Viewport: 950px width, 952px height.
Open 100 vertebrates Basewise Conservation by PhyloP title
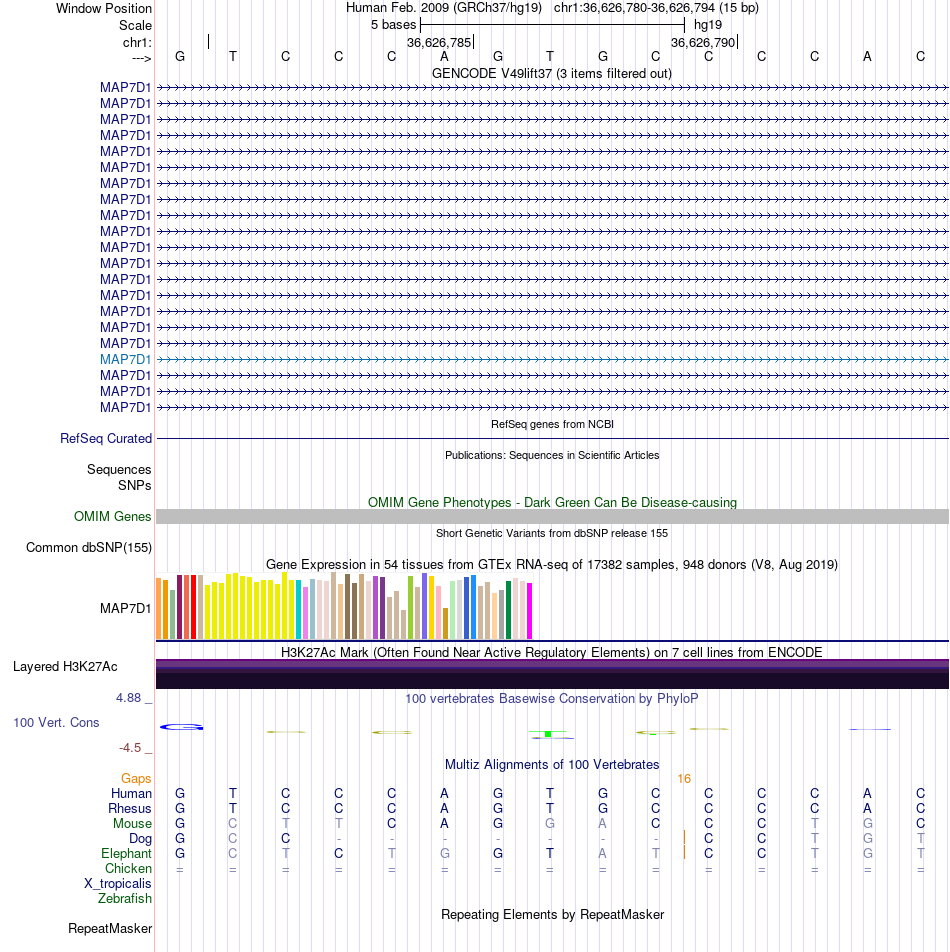coord(552,699)
